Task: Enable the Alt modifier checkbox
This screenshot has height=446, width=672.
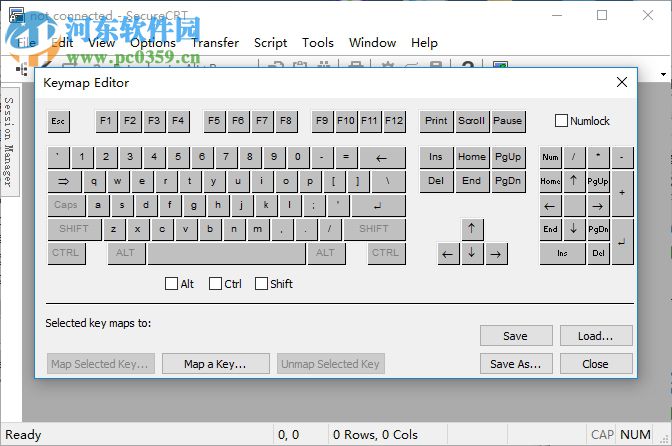Action: click(171, 284)
